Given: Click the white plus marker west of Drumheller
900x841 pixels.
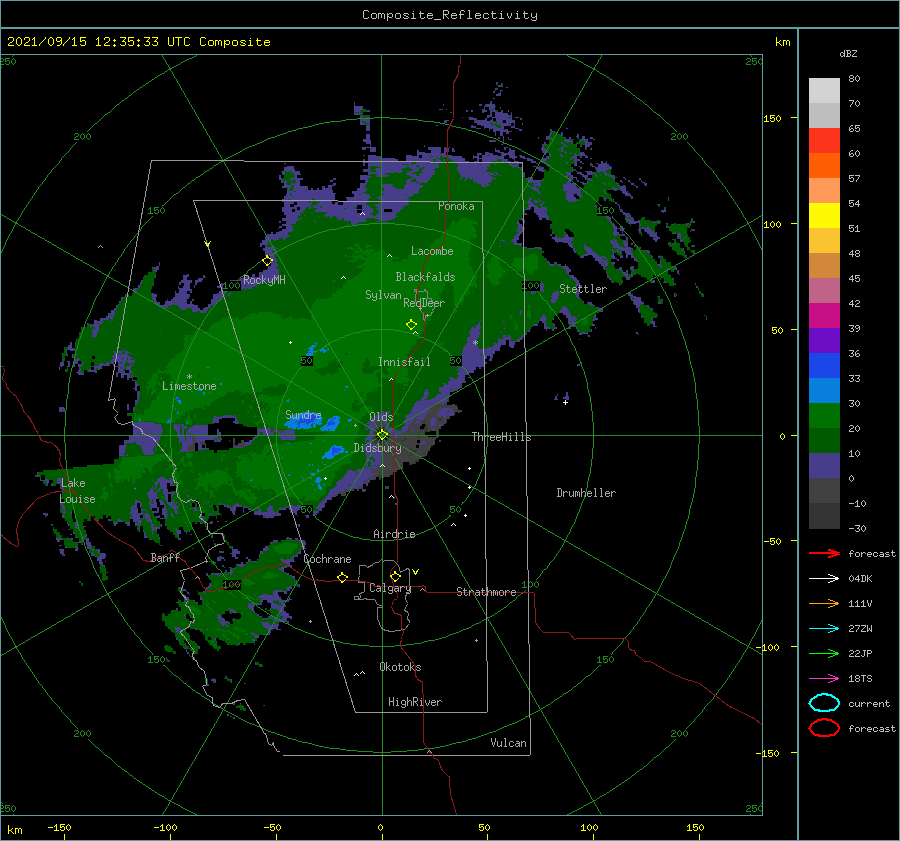Looking at the screenshot, I should [x=565, y=402].
